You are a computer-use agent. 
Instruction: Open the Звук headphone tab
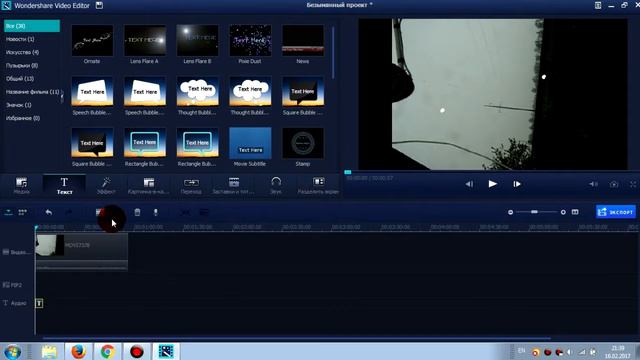(276, 185)
